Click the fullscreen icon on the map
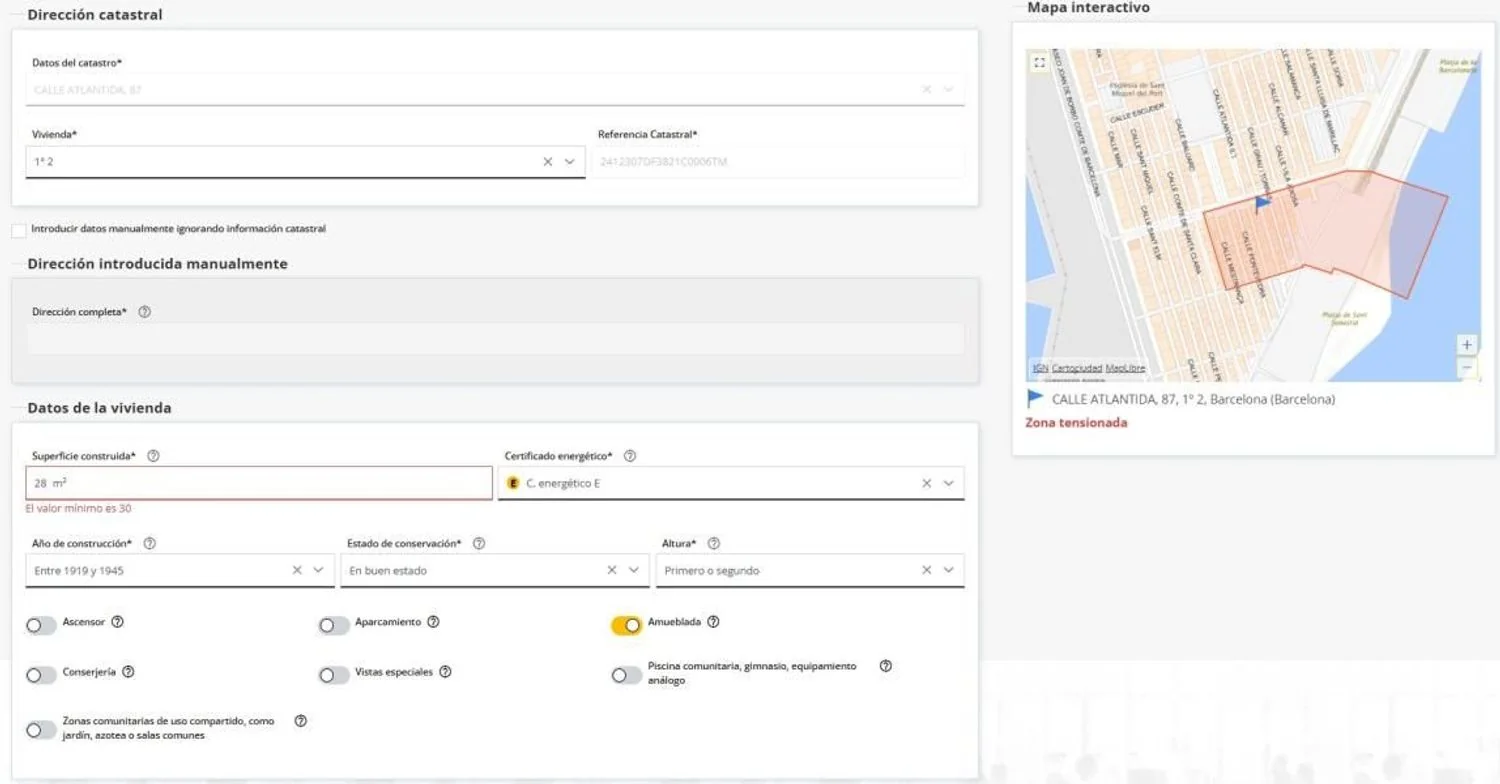The width and height of the screenshot is (1500, 784). 1039,62
